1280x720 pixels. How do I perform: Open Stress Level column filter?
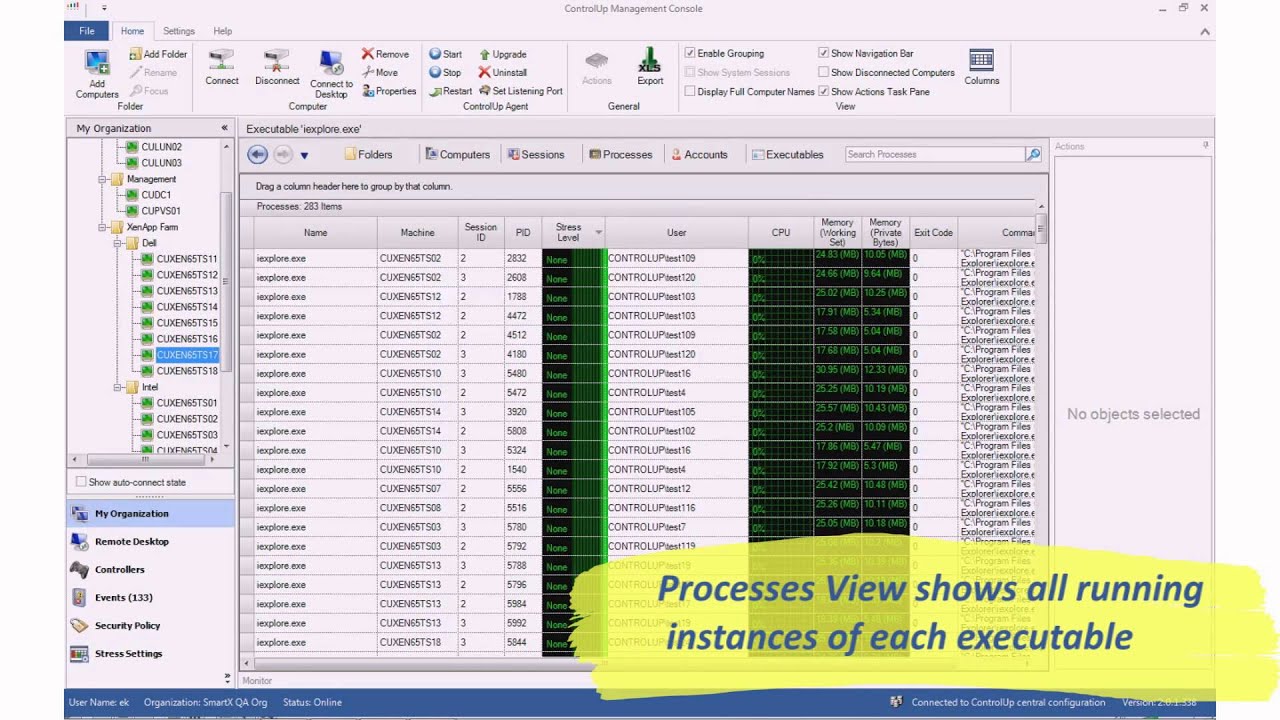tap(599, 232)
